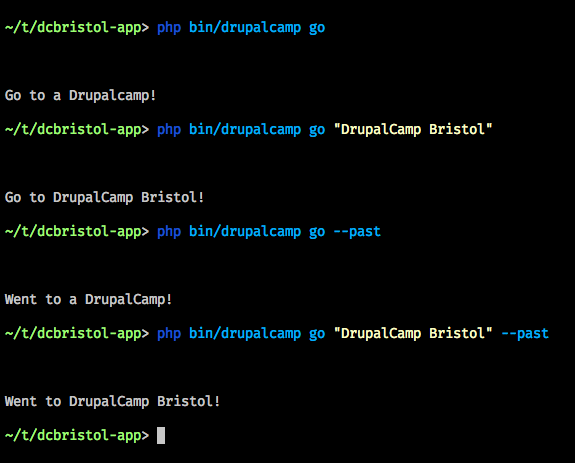Click the '--past' option in the third command
575x463 pixels.
[x=357, y=232]
